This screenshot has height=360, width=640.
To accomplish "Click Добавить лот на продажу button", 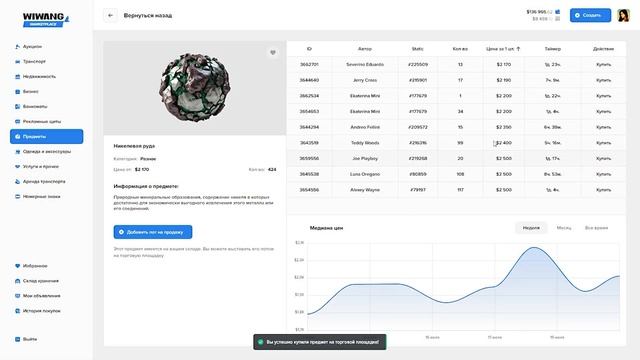I will (153, 232).
